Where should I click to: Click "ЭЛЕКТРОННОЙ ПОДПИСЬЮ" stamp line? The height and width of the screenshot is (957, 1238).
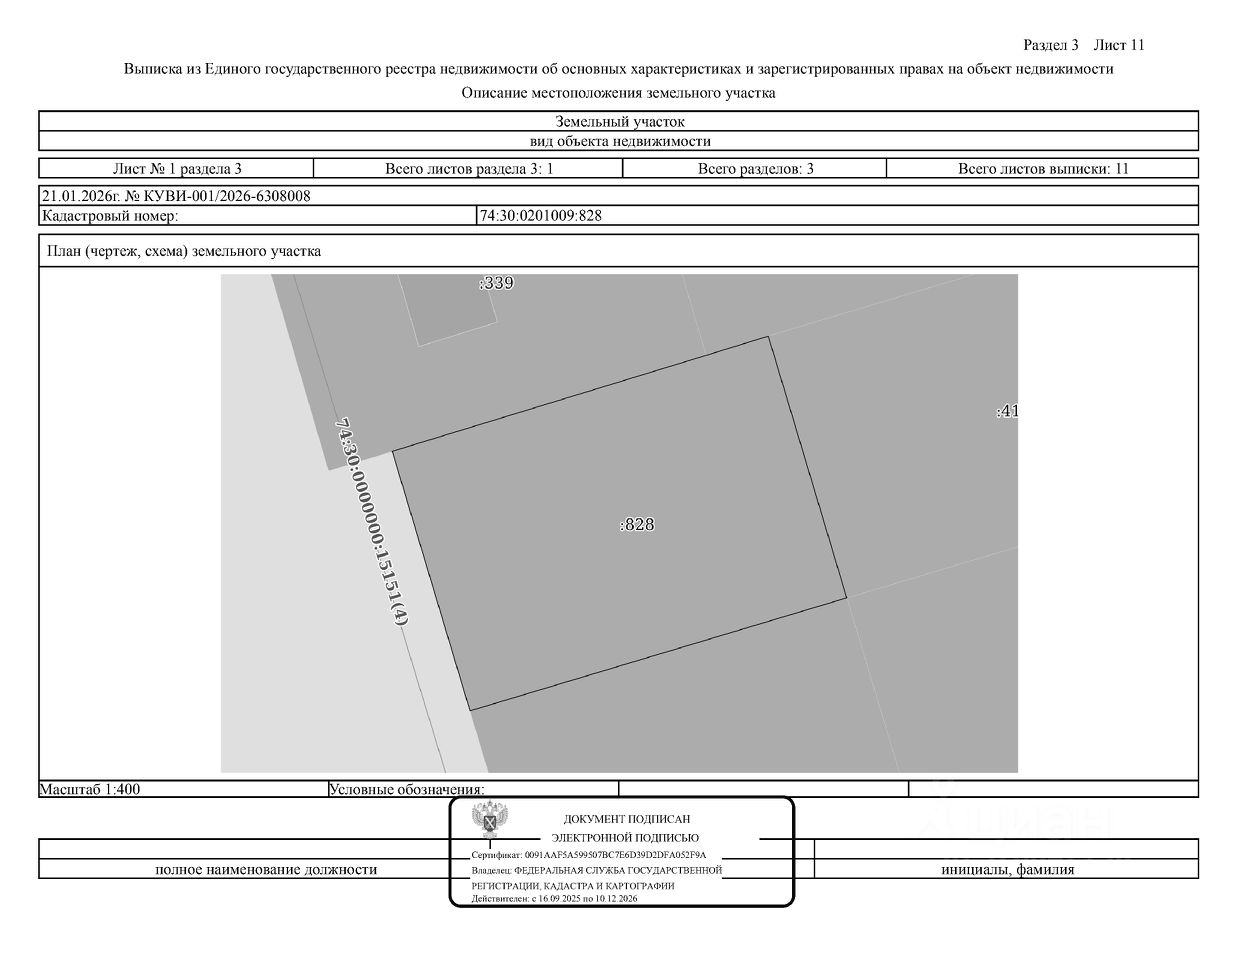[x=626, y=838]
